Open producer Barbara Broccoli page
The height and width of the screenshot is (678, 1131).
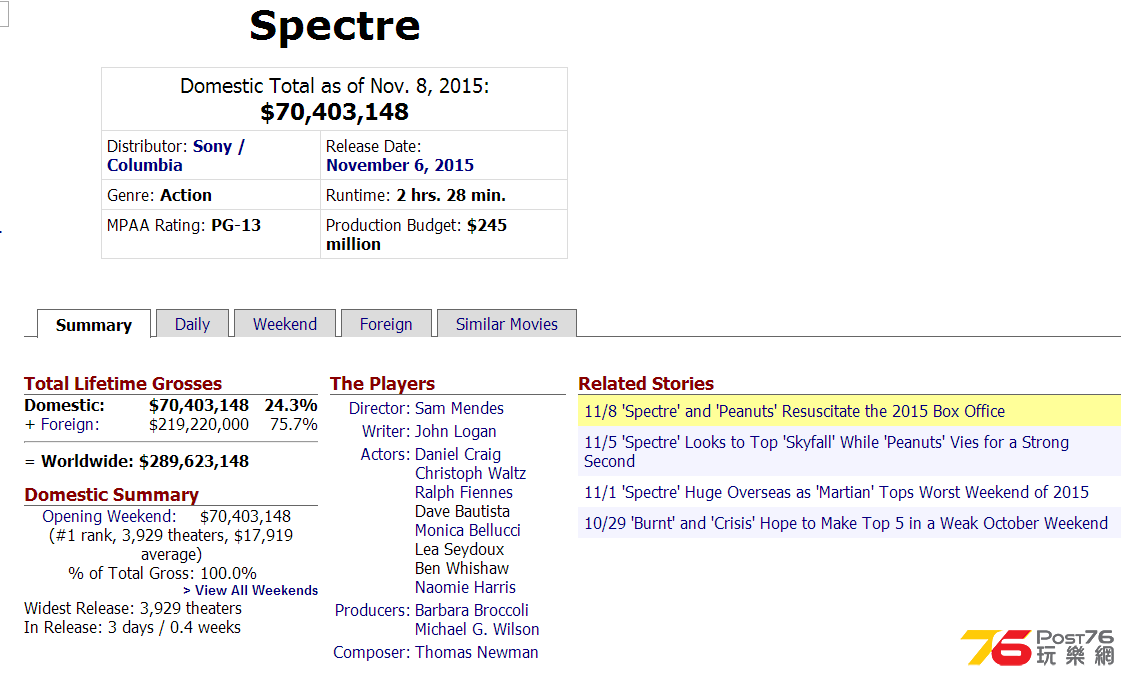point(472,610)
